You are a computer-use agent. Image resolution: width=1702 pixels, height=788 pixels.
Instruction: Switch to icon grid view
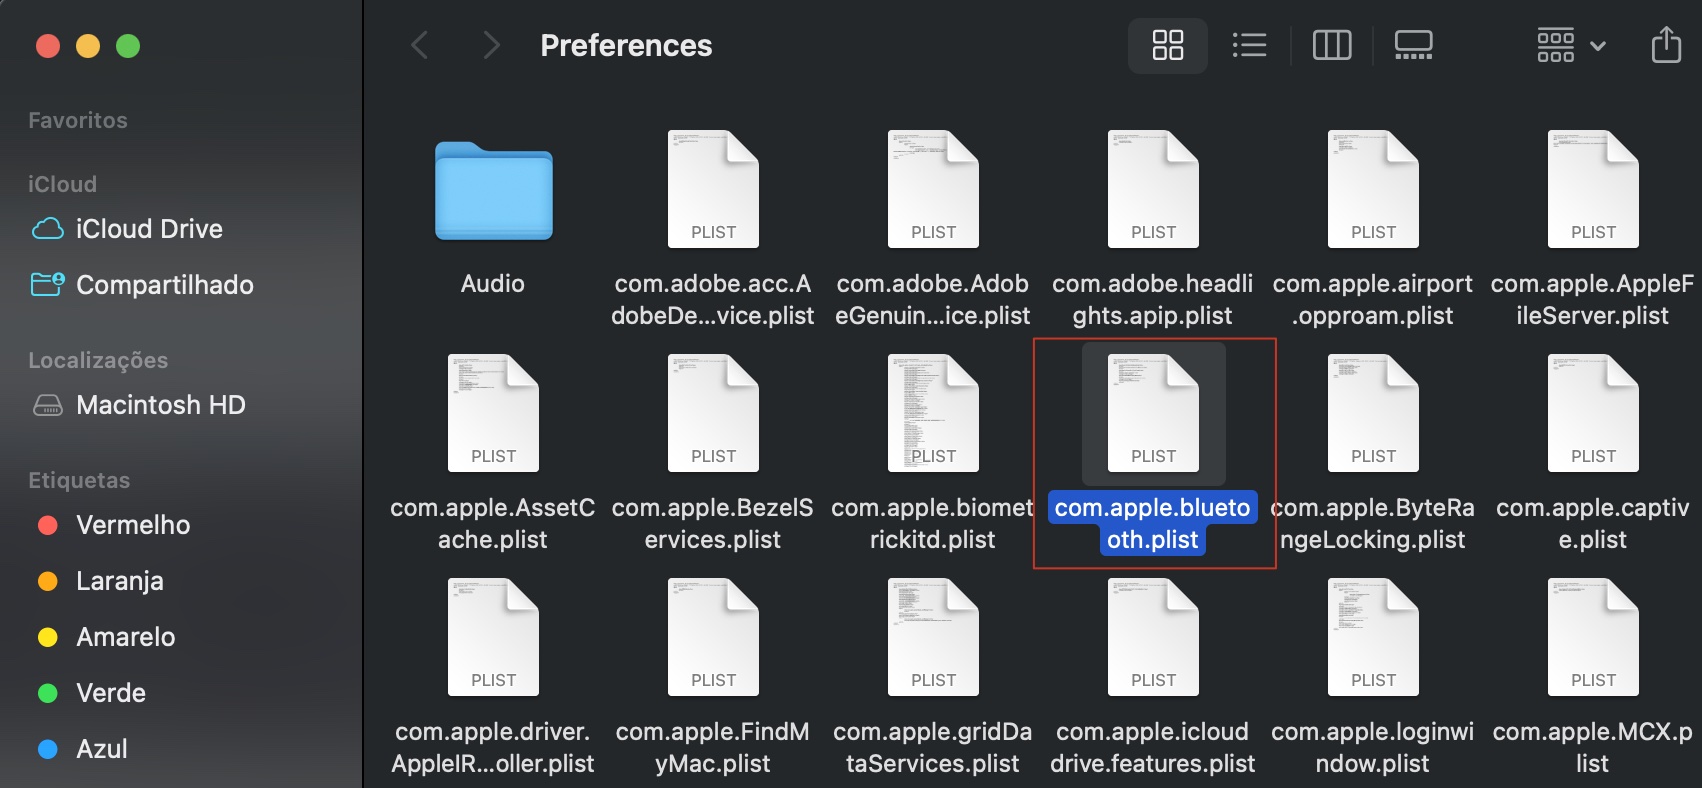pyautogui.click(x=1167, y=45)
